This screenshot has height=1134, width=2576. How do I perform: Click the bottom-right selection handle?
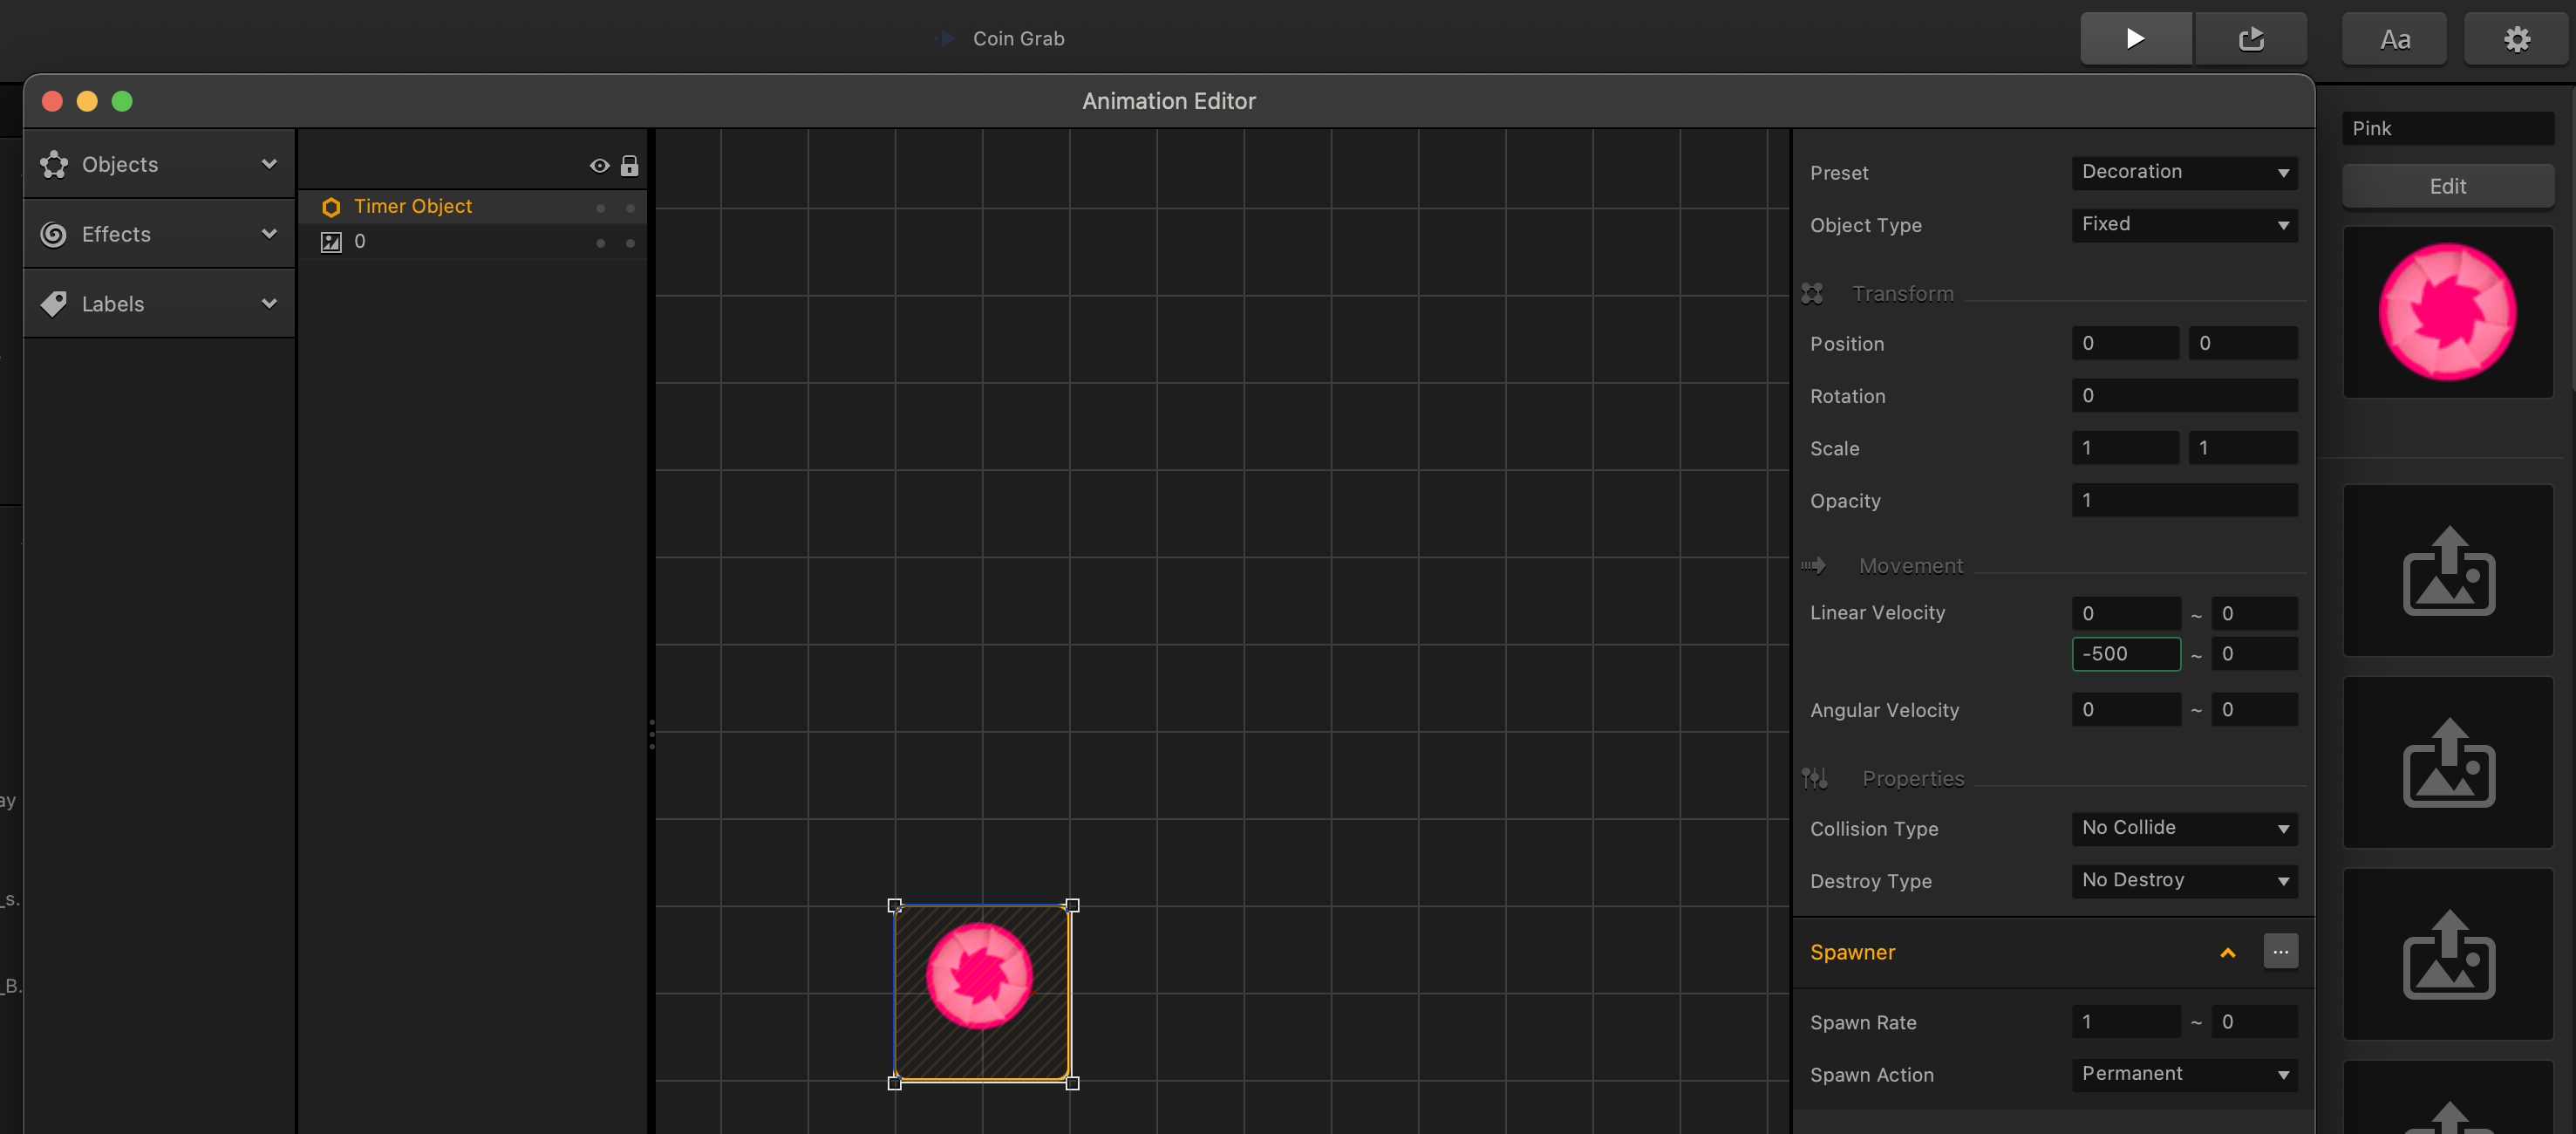tap(1072, 1083)
